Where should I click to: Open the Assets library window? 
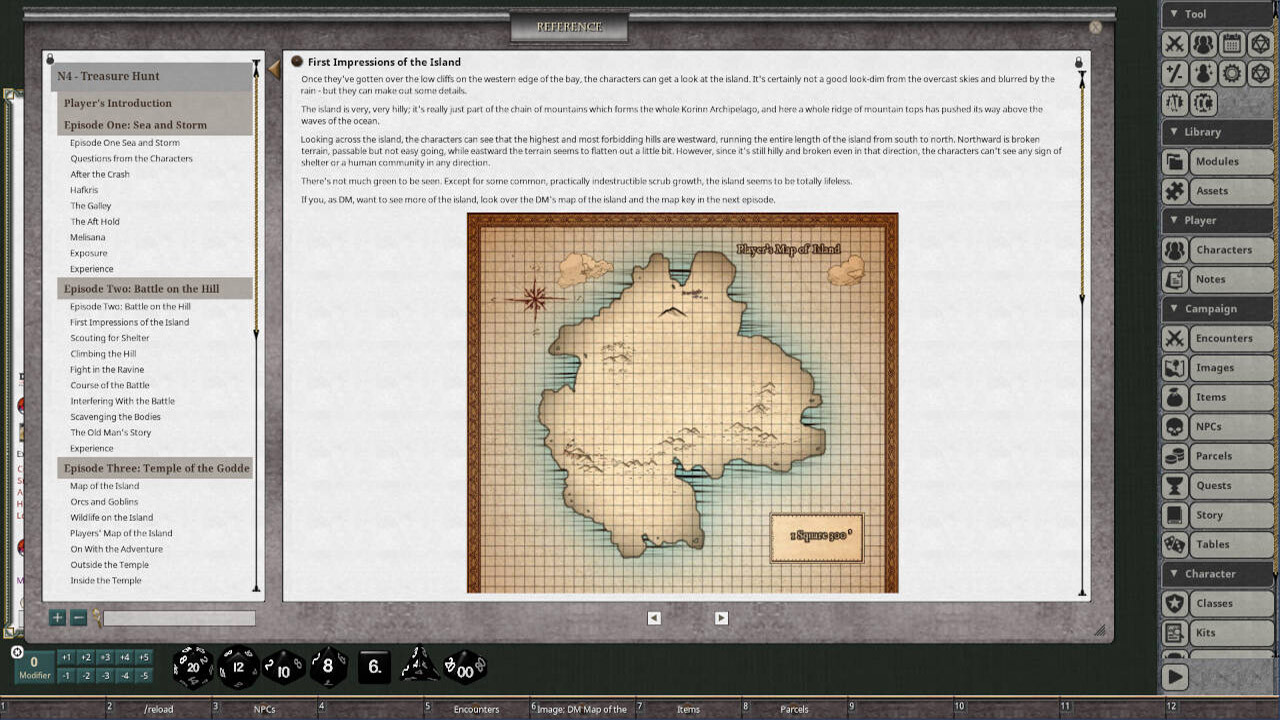[x=1218, y=190]
